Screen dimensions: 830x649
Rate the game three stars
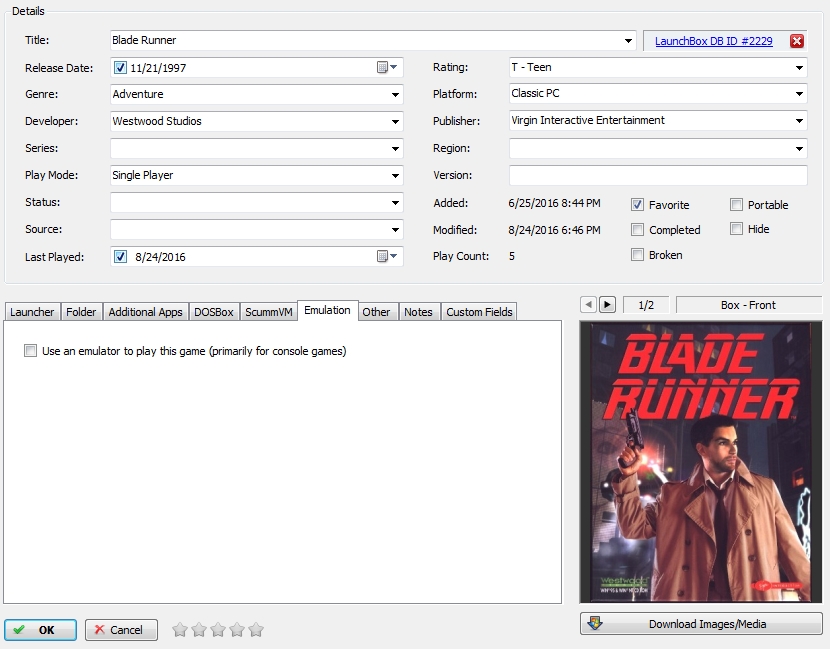click(x=218, y=629)
